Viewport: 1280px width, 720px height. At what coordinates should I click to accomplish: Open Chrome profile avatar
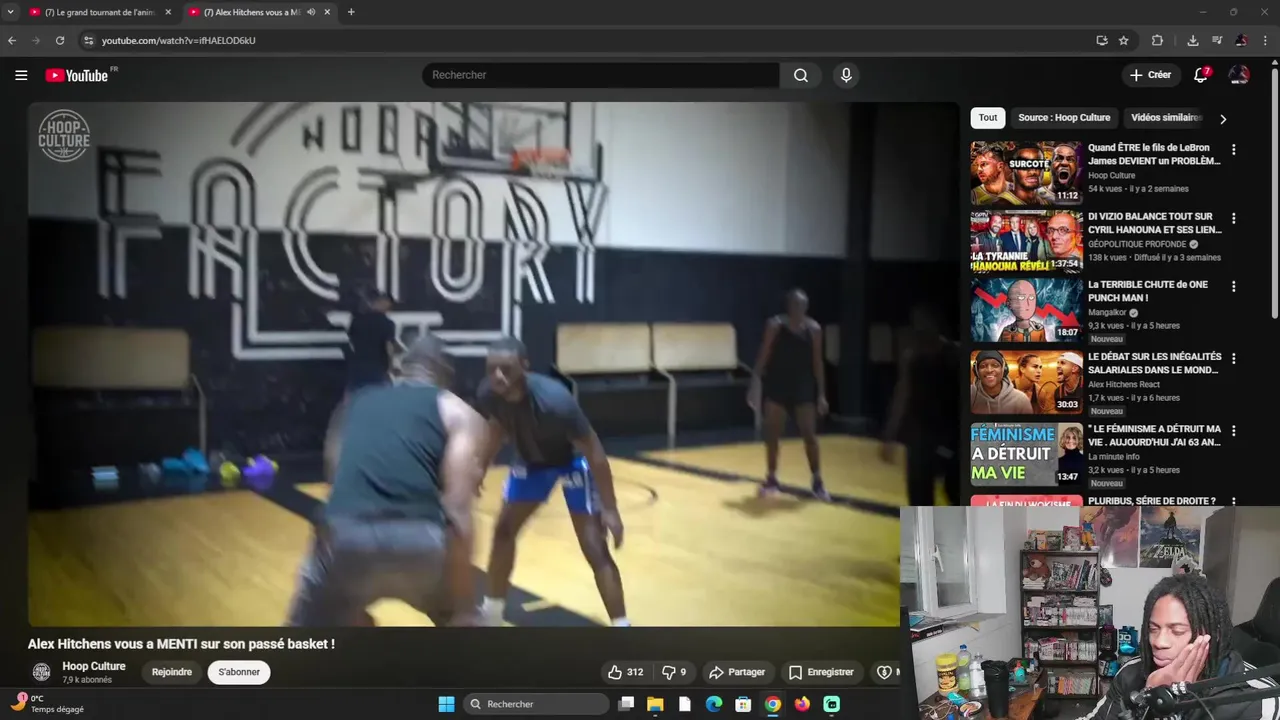coord(1241,40)
